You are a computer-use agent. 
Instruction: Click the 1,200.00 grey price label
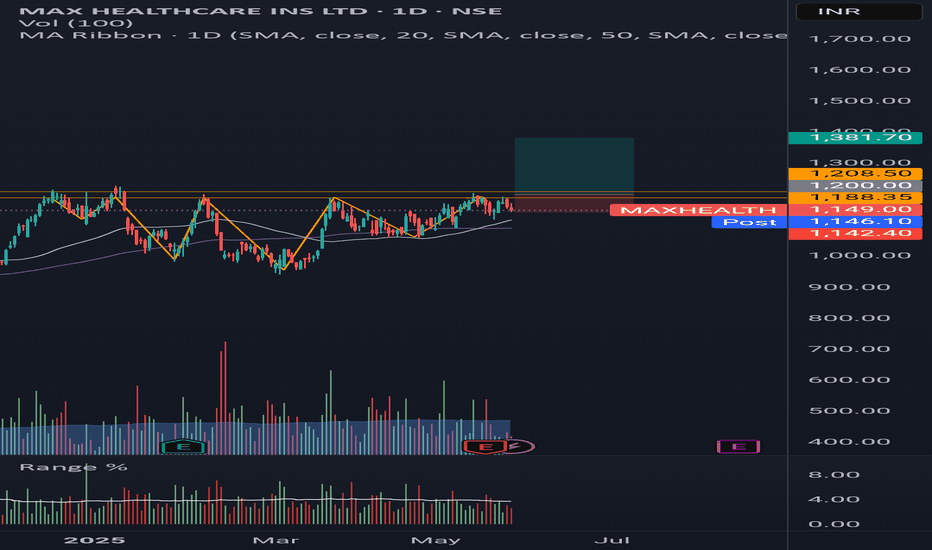tap(855, 186)
